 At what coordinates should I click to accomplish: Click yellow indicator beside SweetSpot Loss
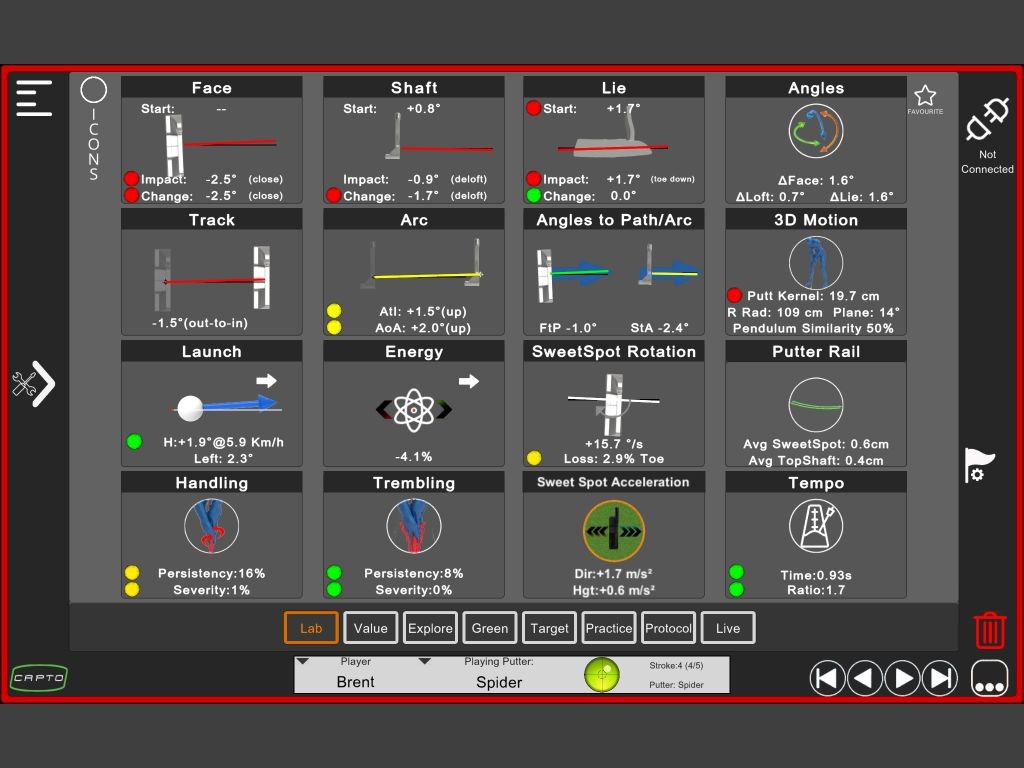point(534,458)
